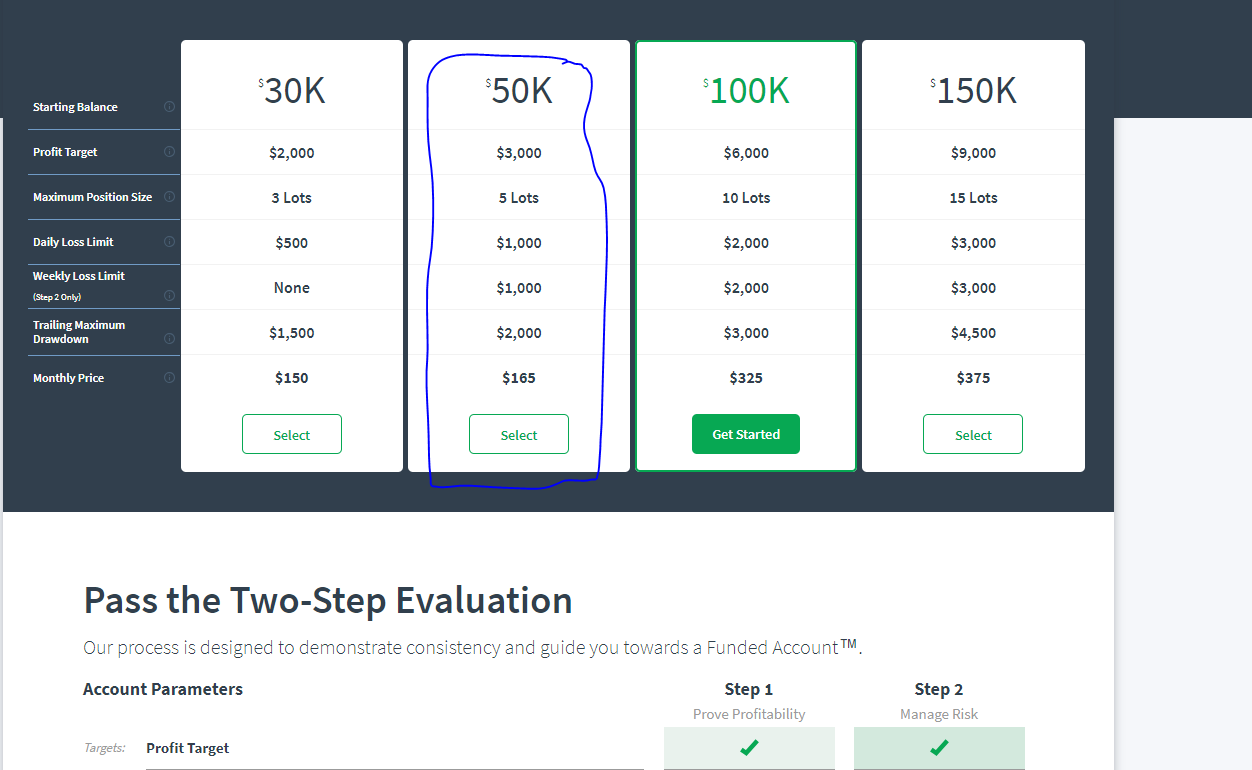The width and height of the screenshot is (1252, 770).
Task: Click the $50K plan heading
Action: 519,90
